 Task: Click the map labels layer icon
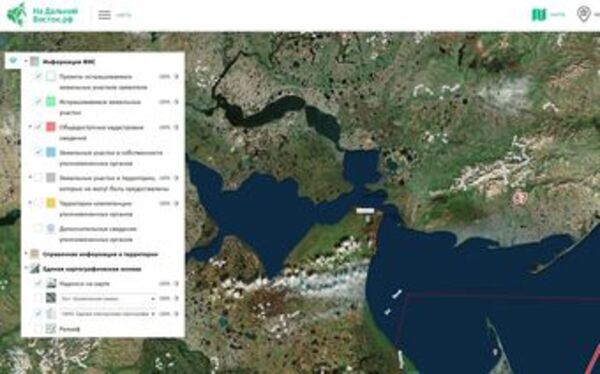tap(51, 284)
